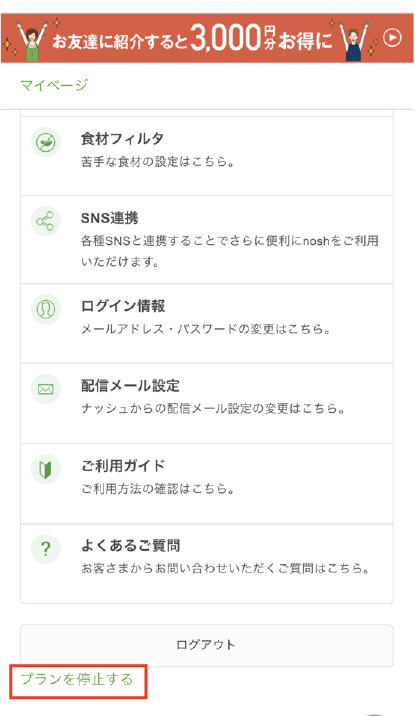Open the ご利用ガイド heading
The image size is (415, 716).
coord(123,466)
